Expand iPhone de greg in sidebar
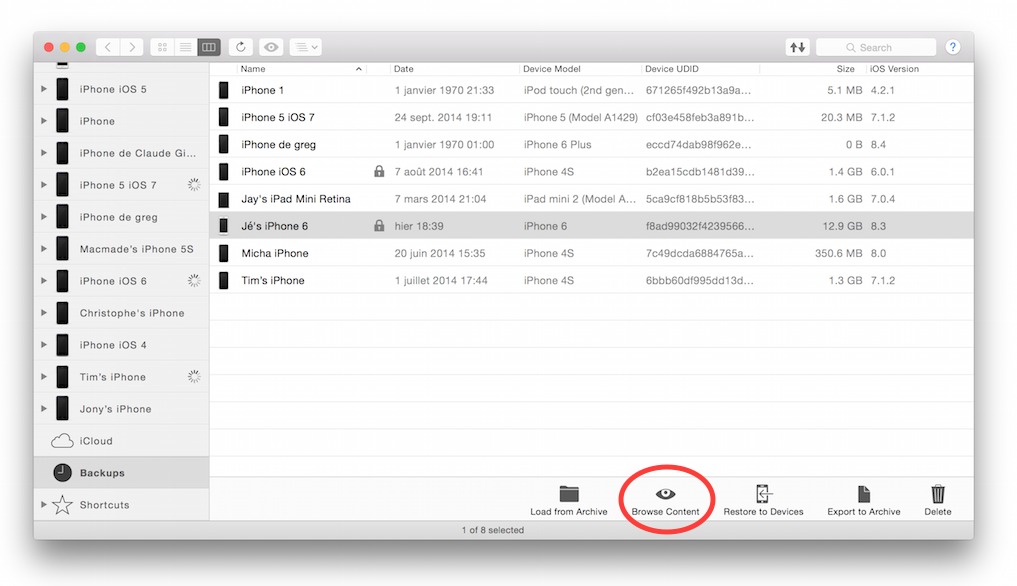Viewport: 1017px width, 586px height. point(44,217)
